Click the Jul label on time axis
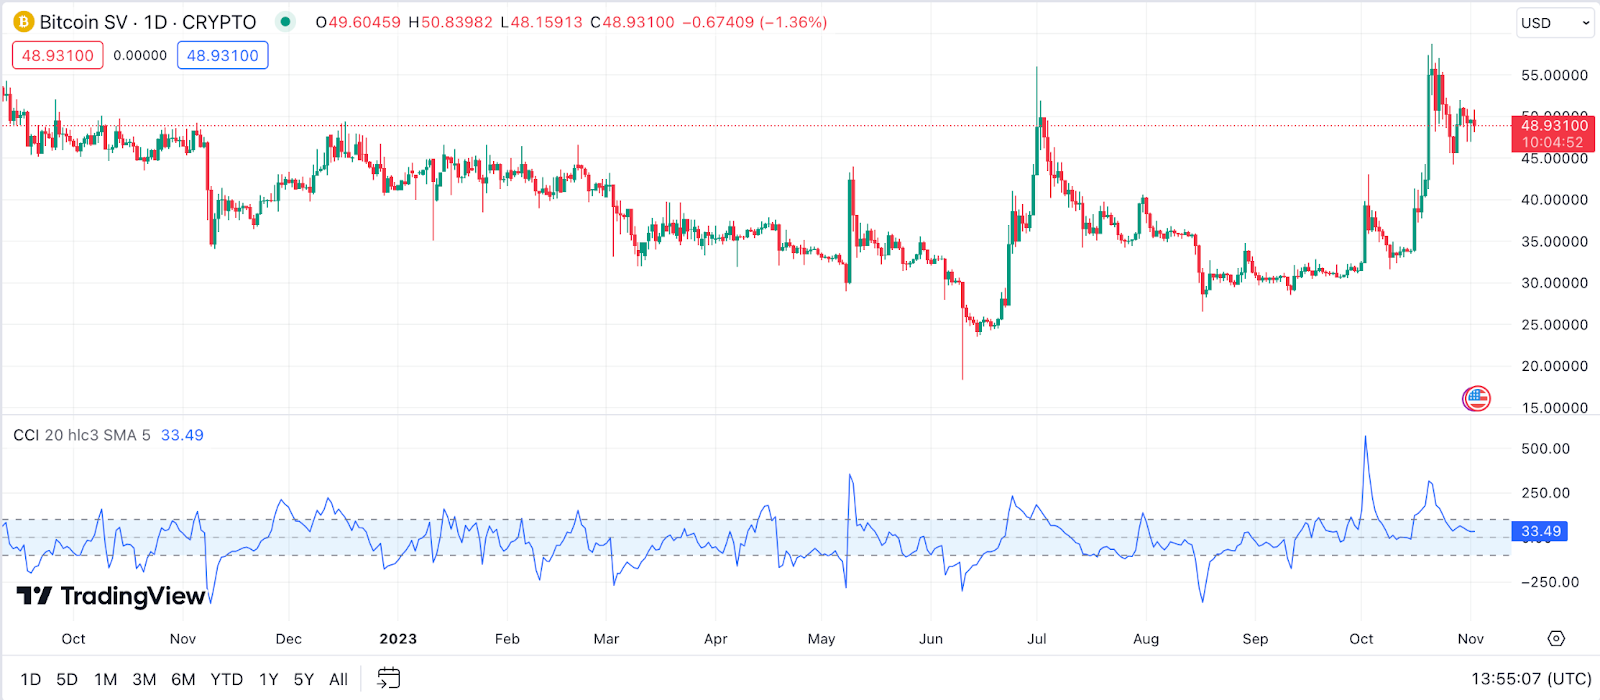1600x700 pixels. coord(1036,638)
